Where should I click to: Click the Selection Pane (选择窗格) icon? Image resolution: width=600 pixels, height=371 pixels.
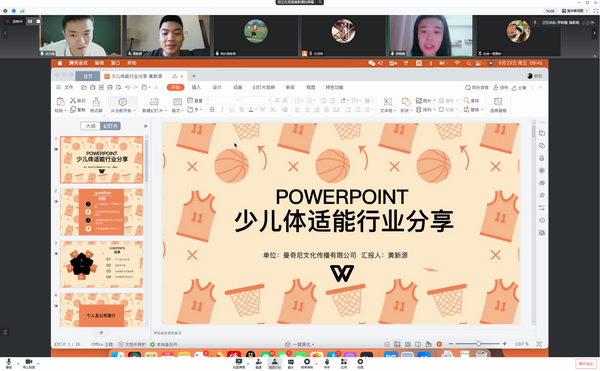(x=498, y=102)
